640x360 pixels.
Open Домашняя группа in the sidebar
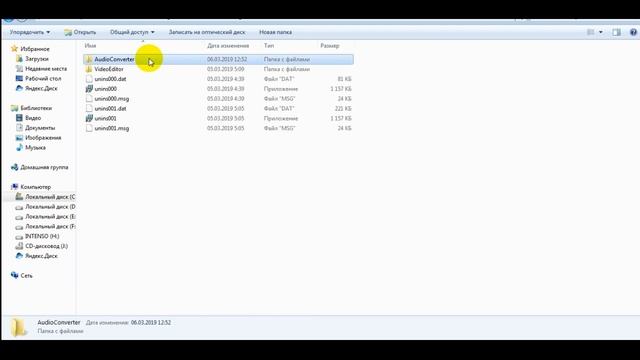pos(44,167)
